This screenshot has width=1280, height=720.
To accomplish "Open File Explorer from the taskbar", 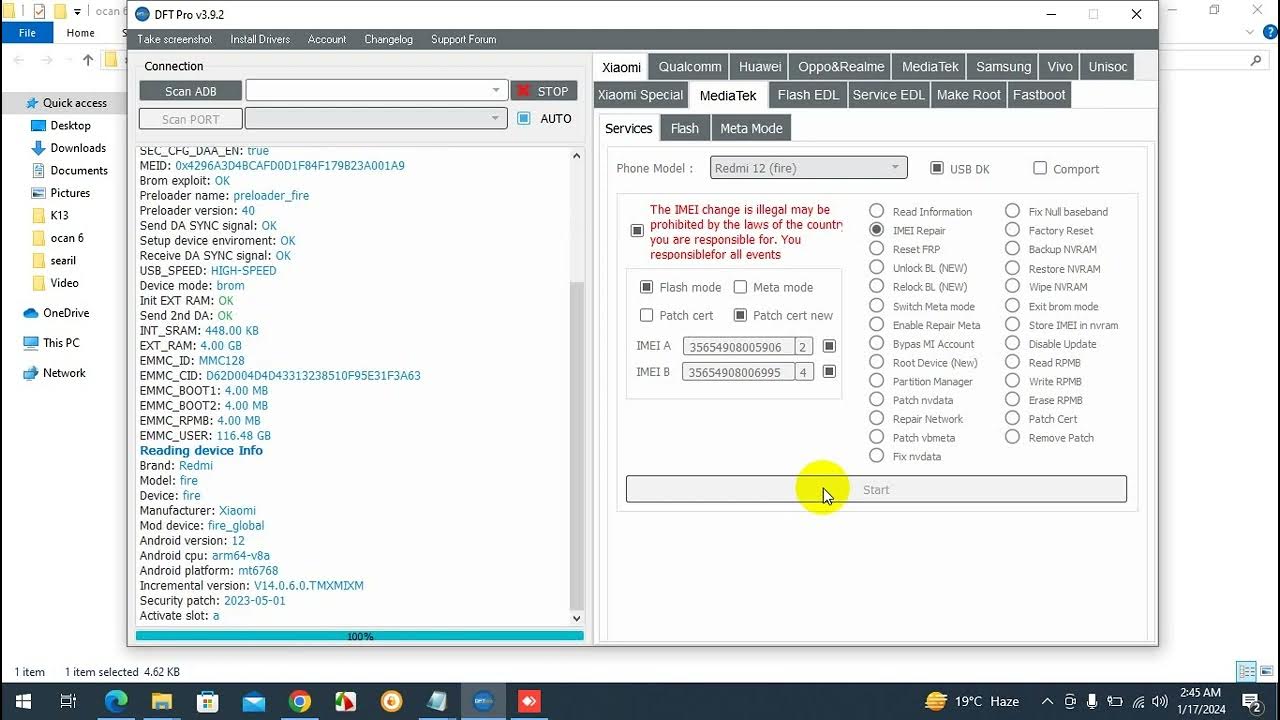I will pyautogui.click(x=162, y=701).
